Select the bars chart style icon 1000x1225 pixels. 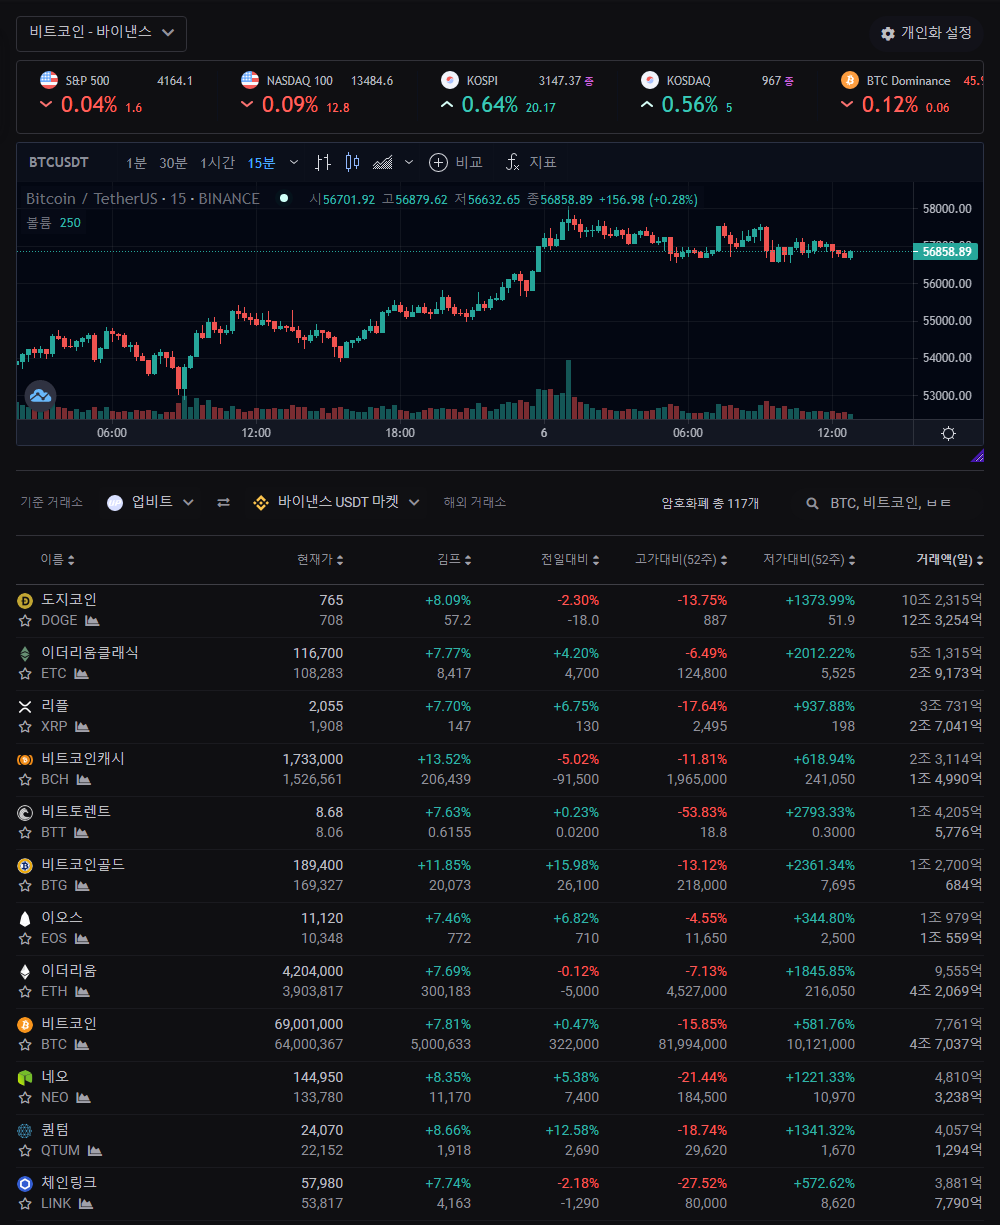pyautogui.click(x=323, y=162)
